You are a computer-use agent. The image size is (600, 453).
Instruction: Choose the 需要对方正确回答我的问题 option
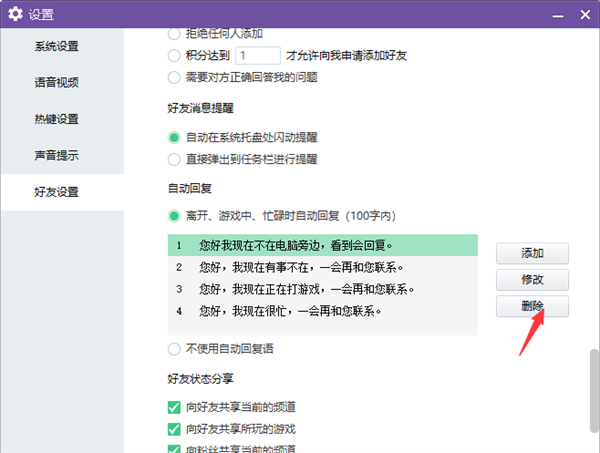point(174,76)
